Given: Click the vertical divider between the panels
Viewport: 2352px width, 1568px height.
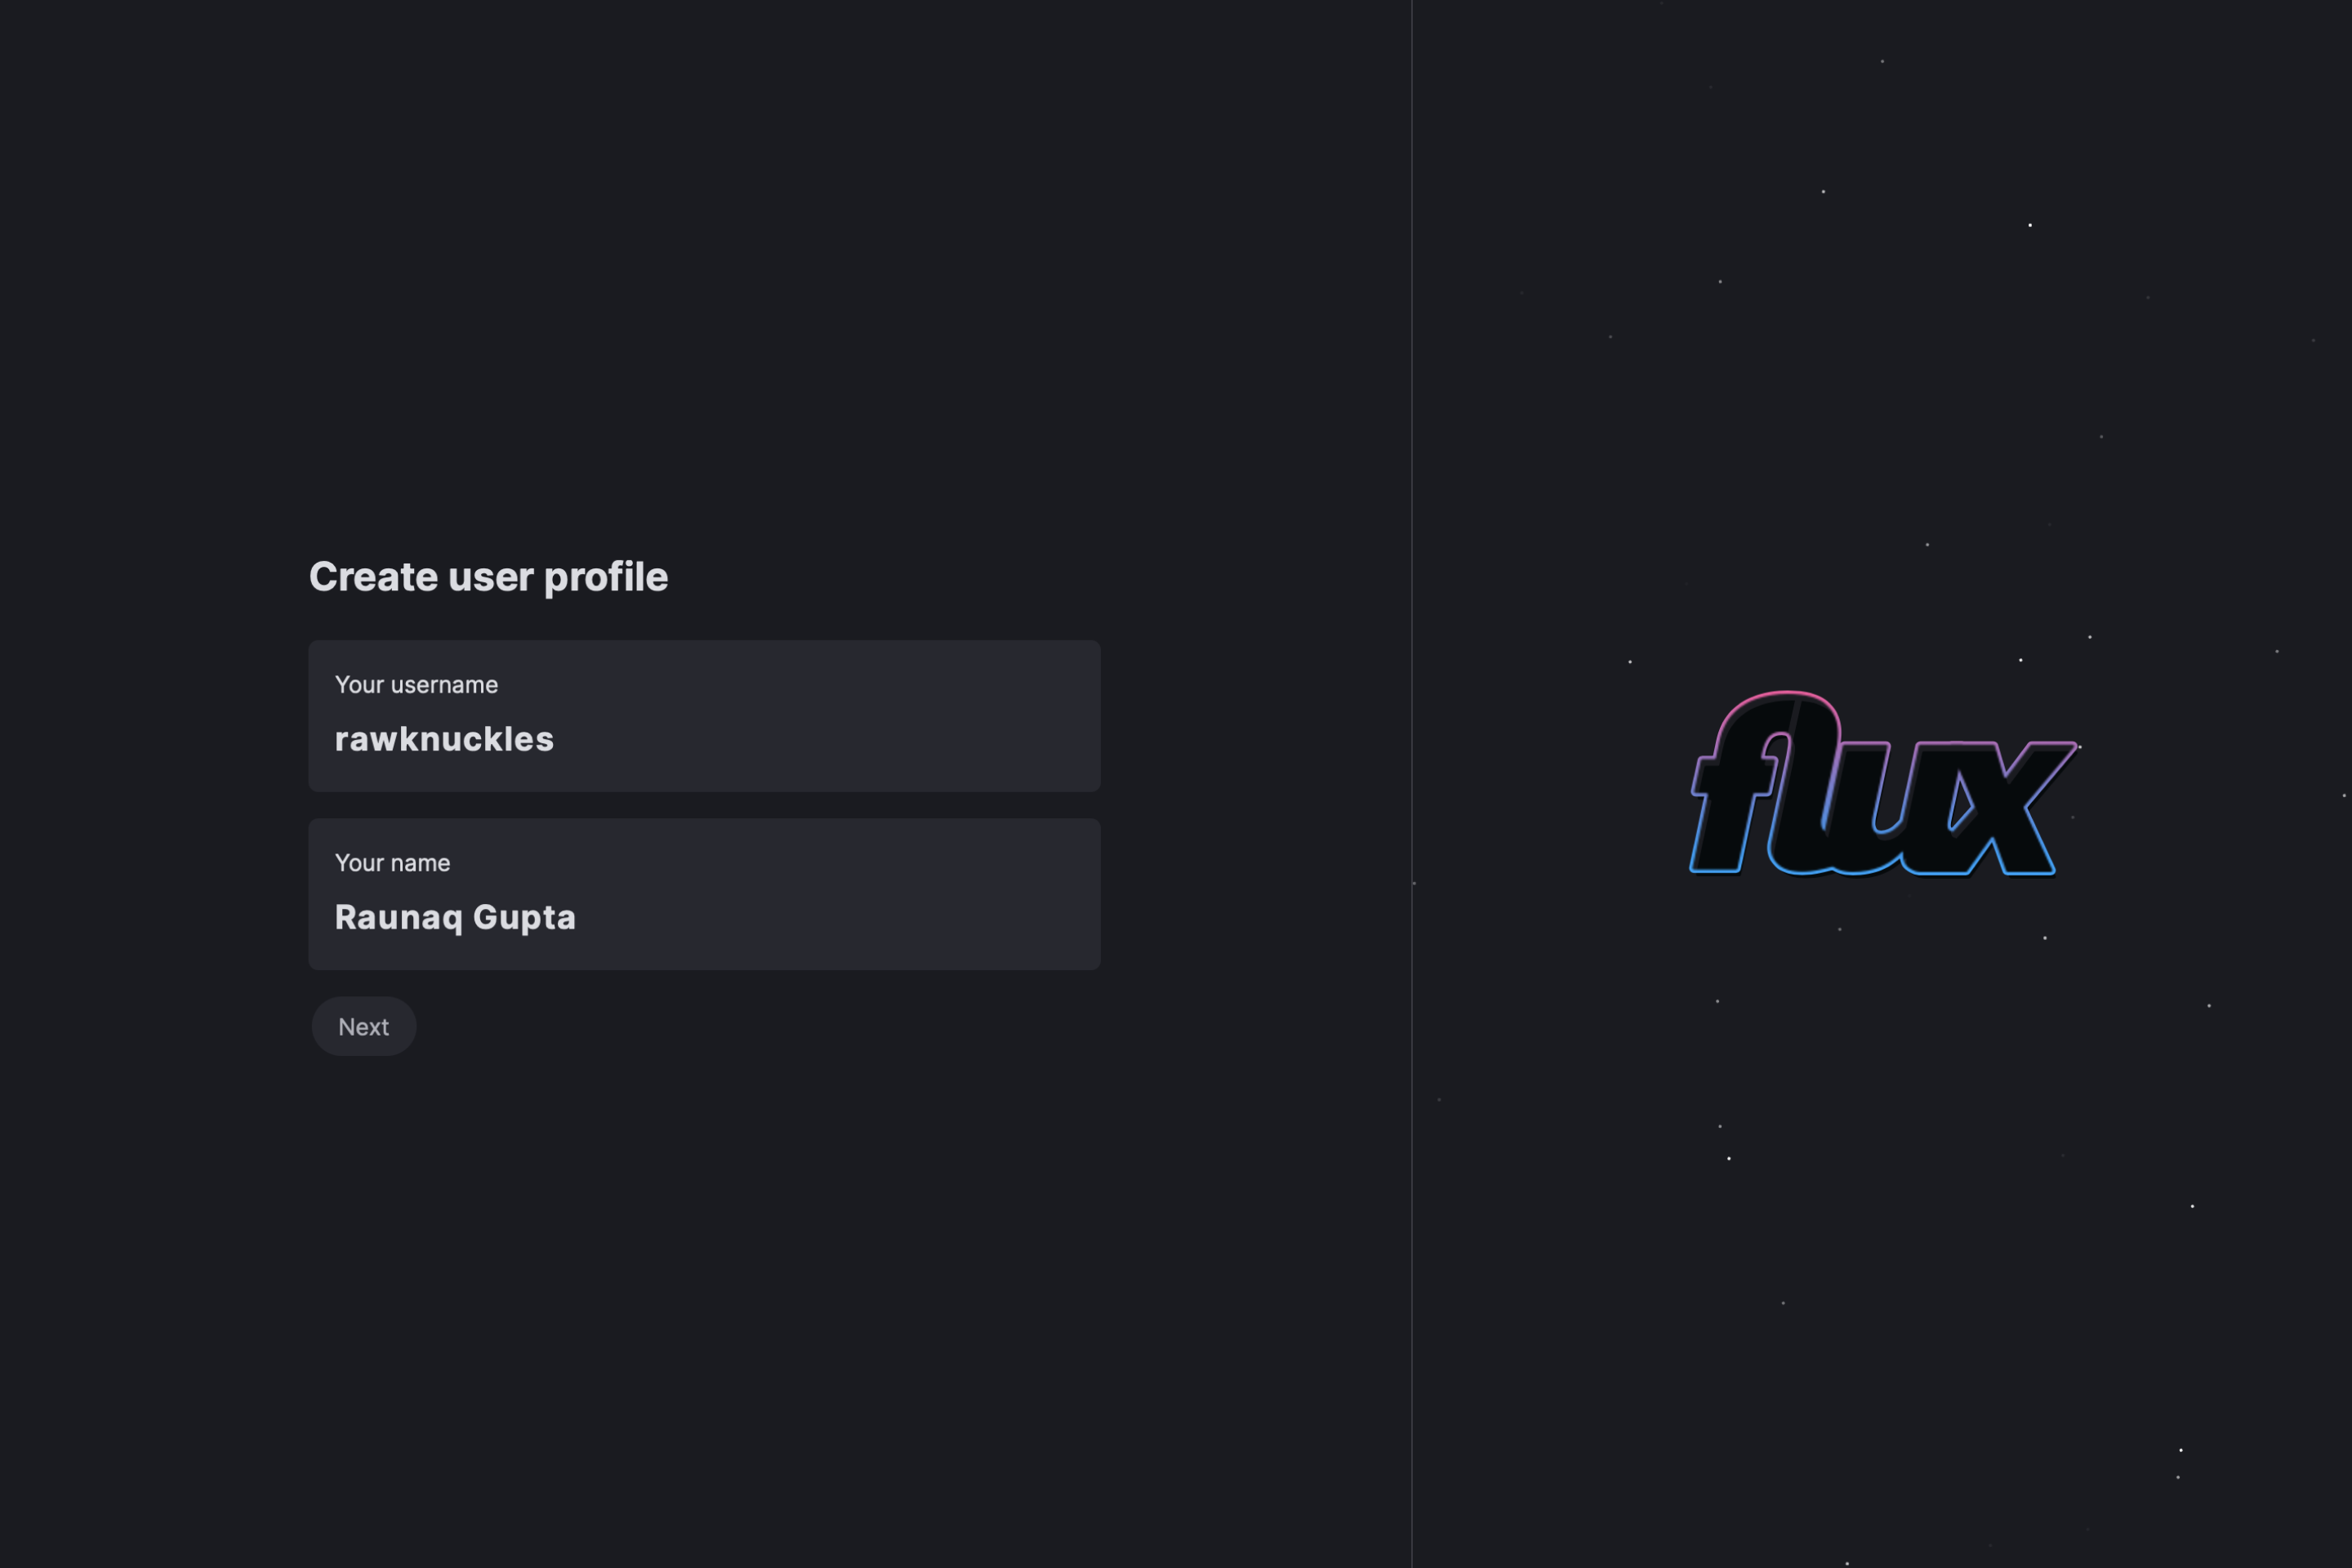Looking at the screenshot, I should pos(1411,784).
